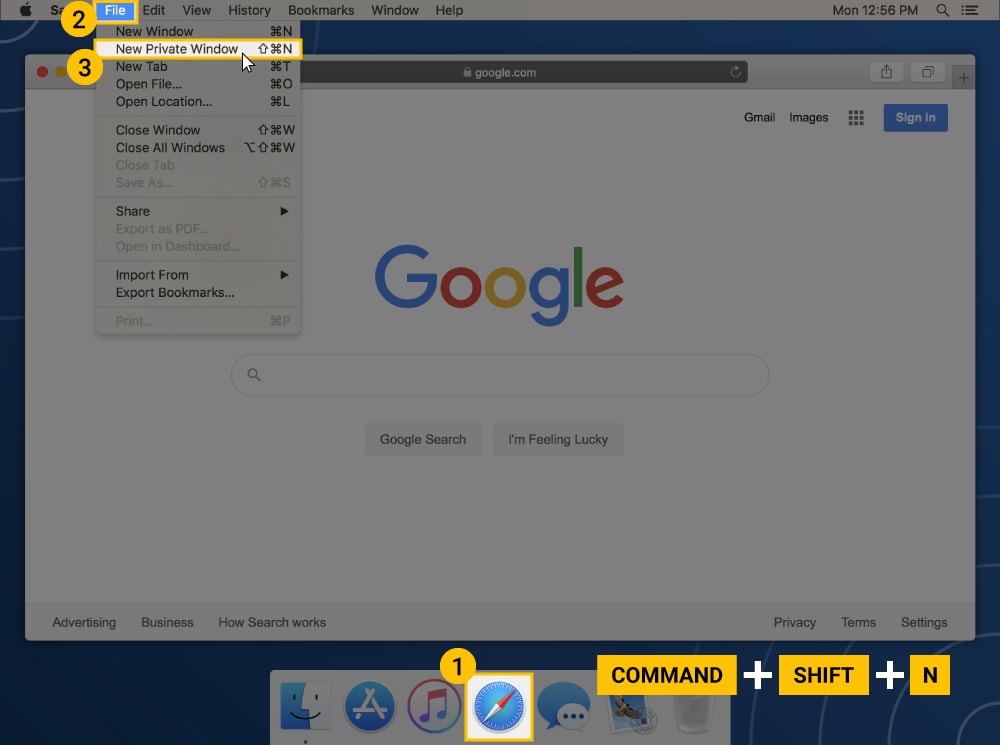Click the menu bar clock Mon 12:56 PM
1000x745 pixels.
[875, 10]
